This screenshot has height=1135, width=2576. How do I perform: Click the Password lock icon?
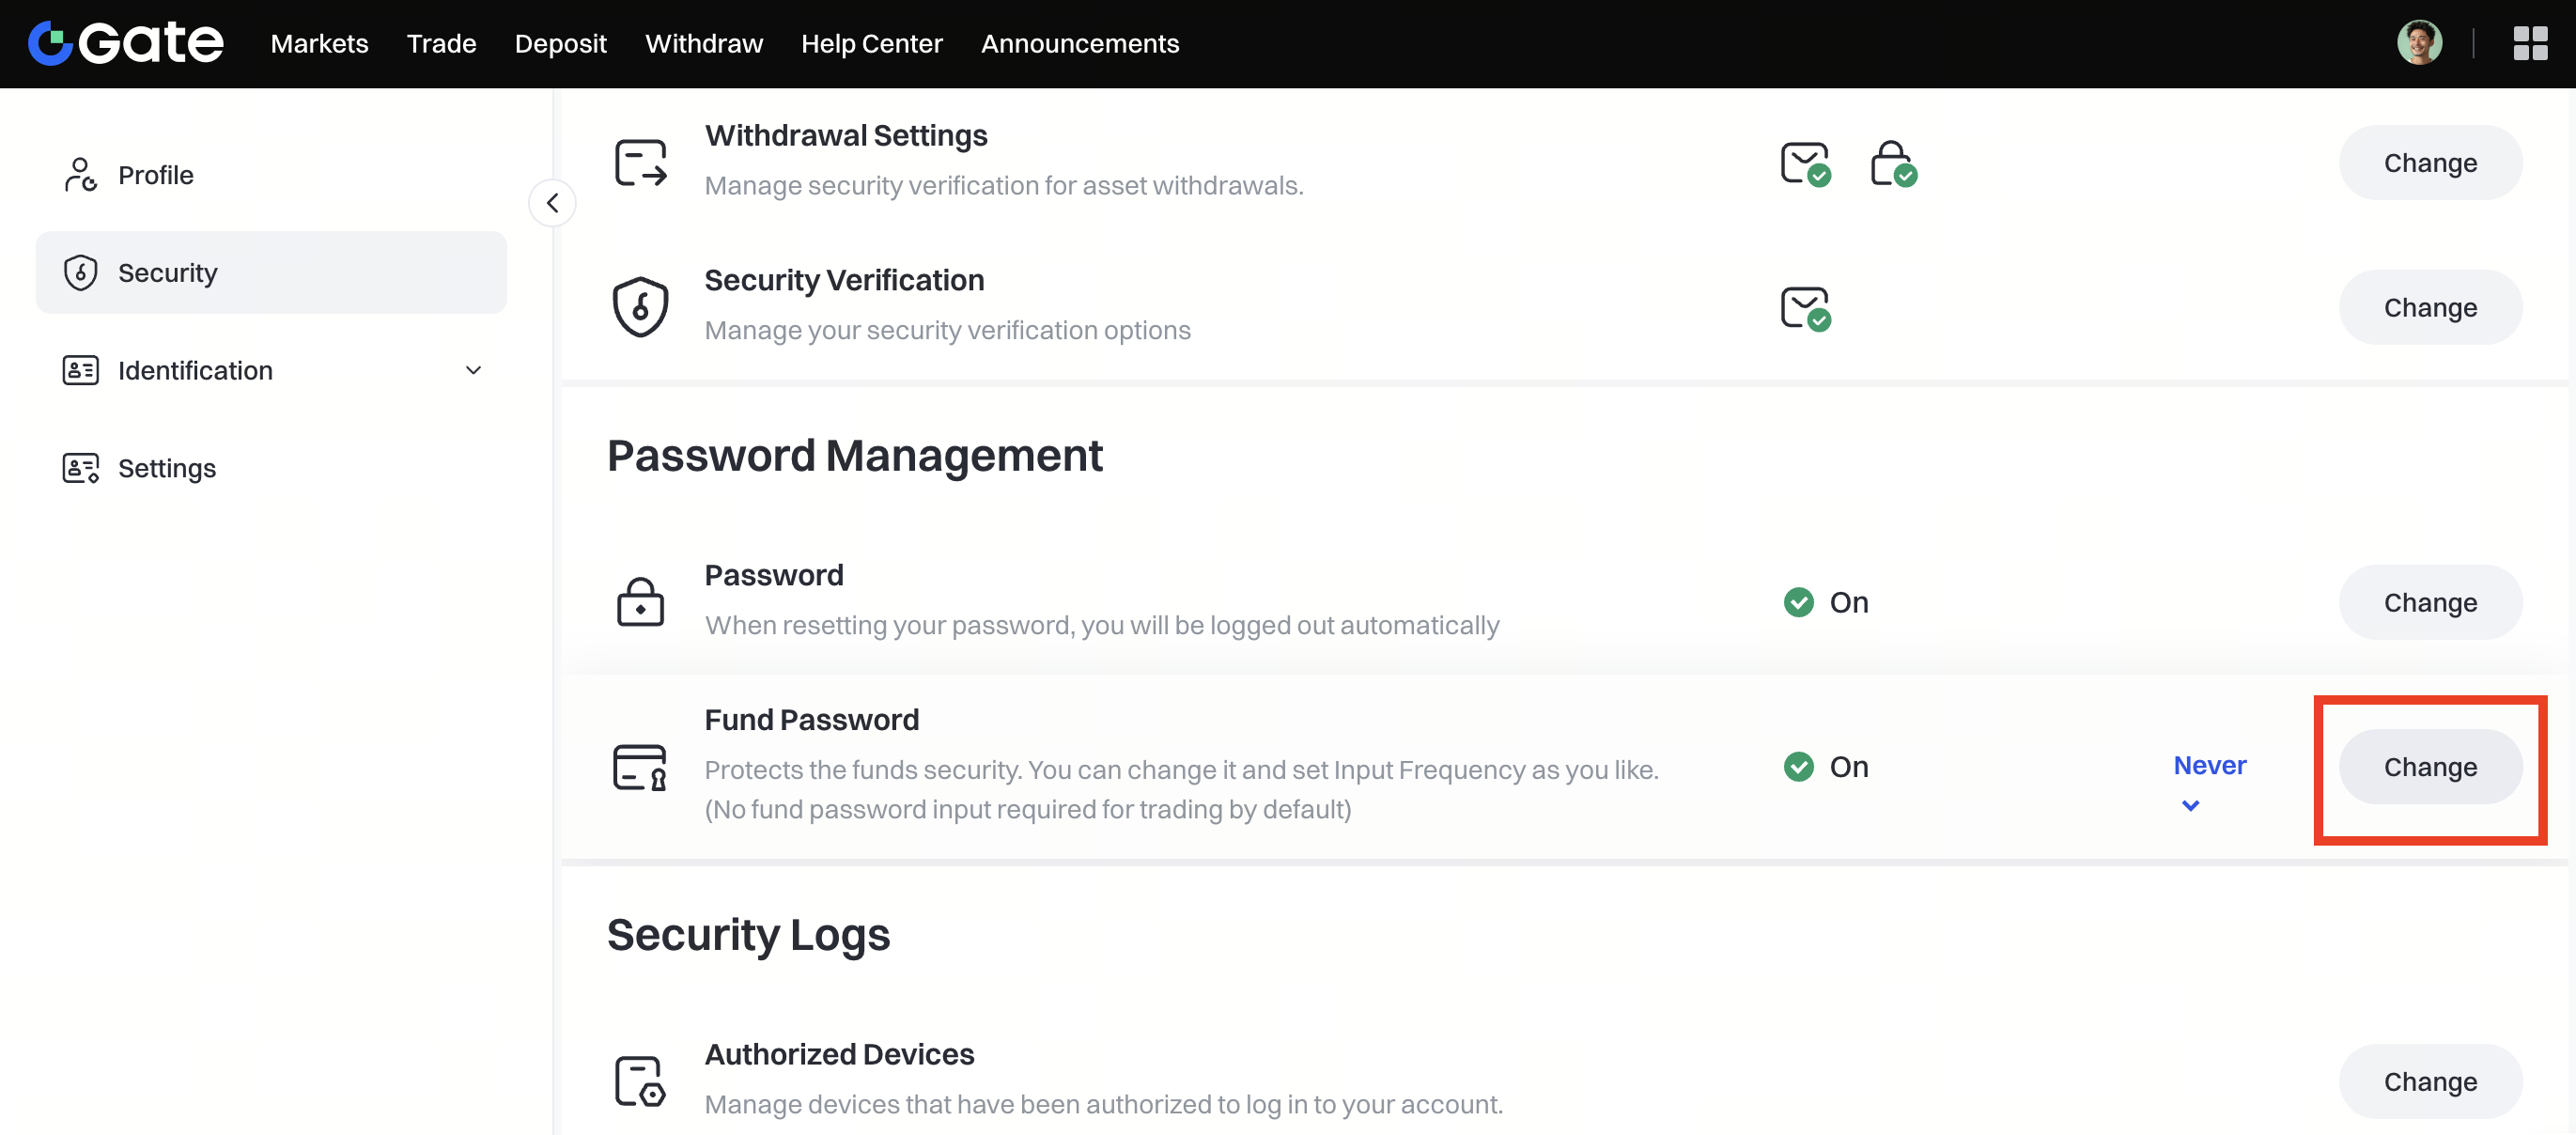point(640,602)
